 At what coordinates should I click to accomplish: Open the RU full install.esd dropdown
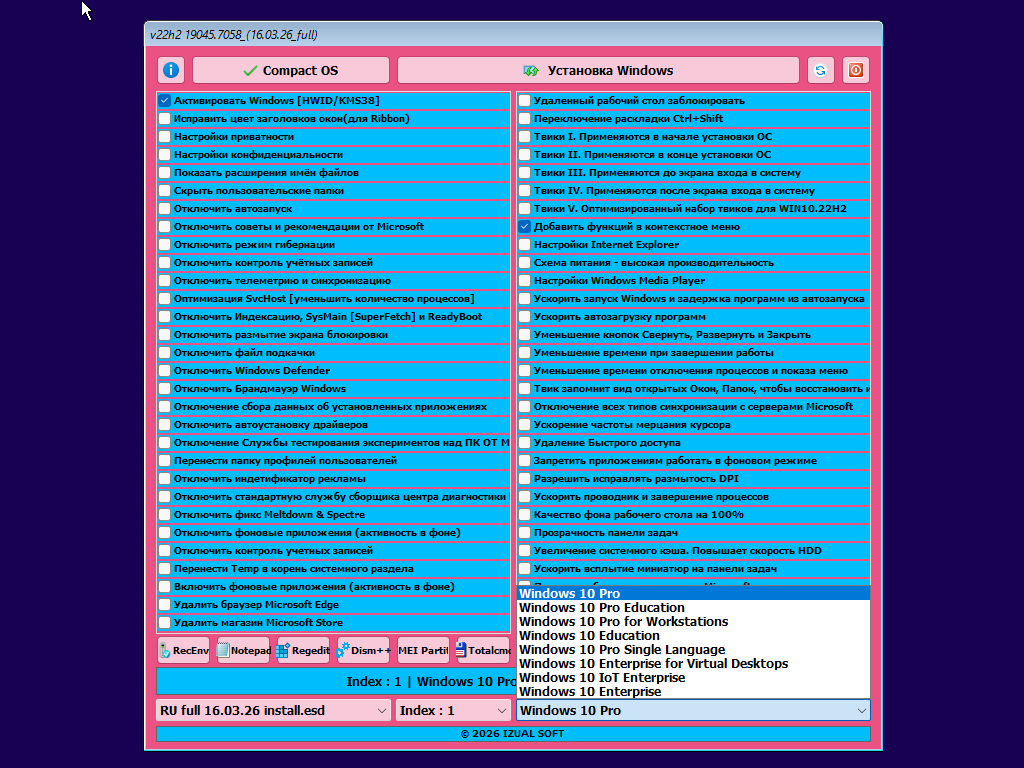(274, 711)
